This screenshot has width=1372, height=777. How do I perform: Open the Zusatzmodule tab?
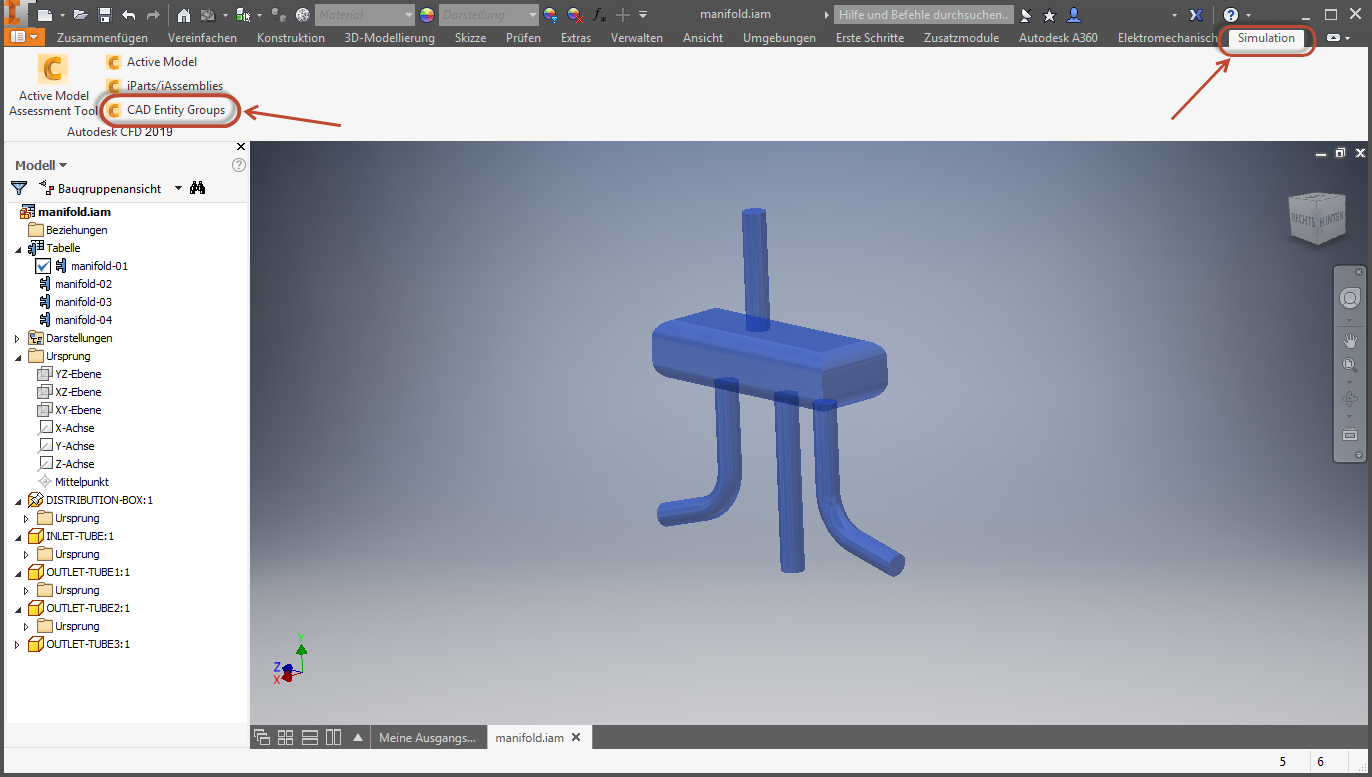(960, 38)
